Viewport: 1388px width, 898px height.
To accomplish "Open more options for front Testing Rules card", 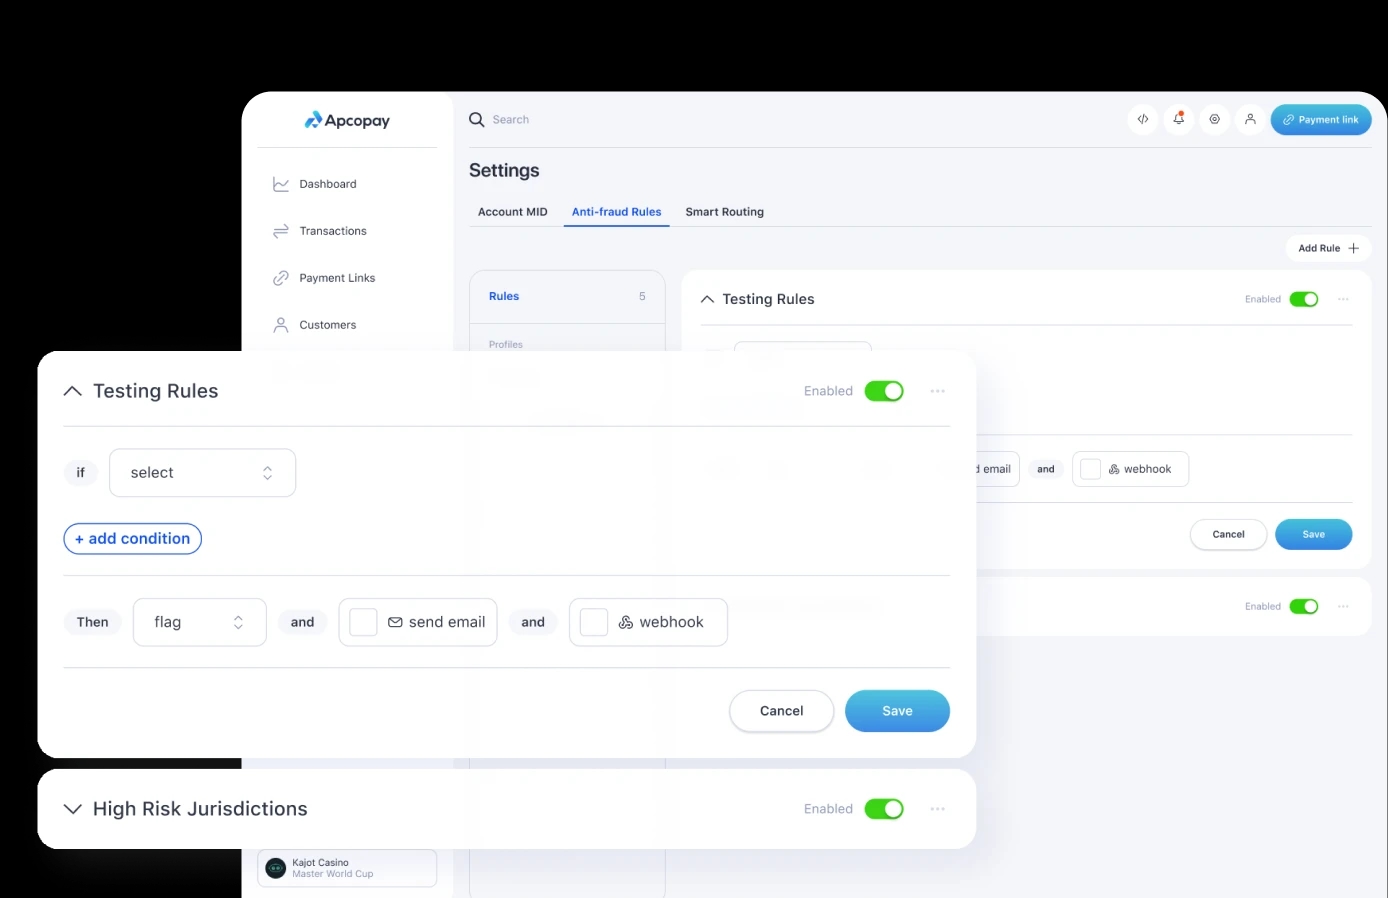I will click(938, 391).
